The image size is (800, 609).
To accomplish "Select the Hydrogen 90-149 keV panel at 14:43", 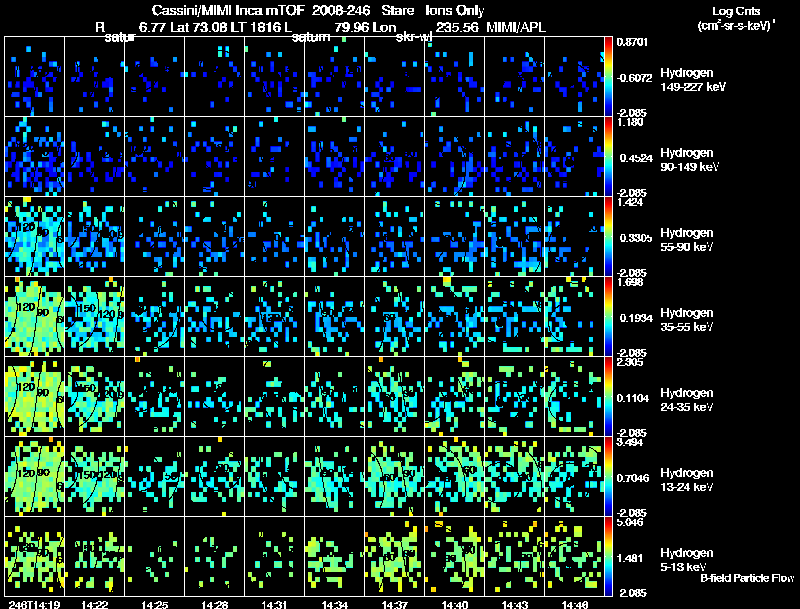I will [x=514, y=156].
